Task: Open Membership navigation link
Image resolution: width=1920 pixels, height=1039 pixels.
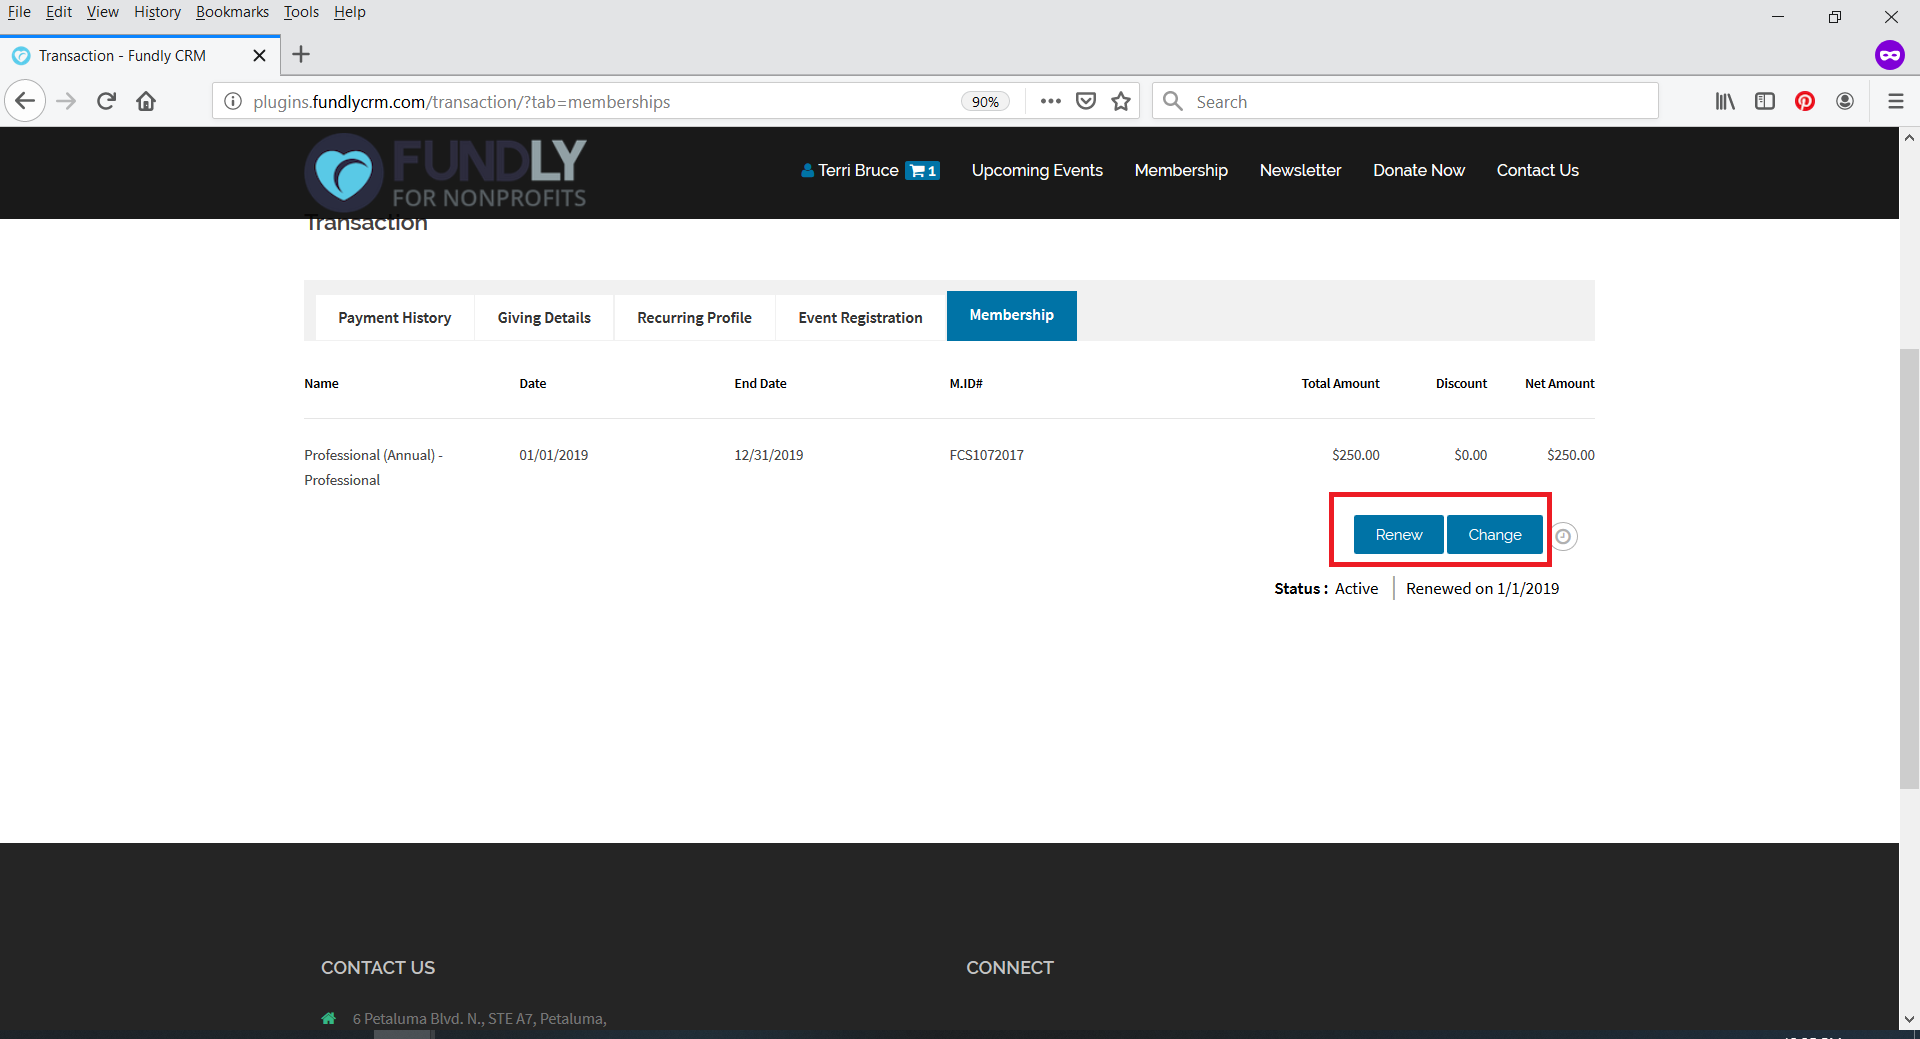Action: point(1181,171)
